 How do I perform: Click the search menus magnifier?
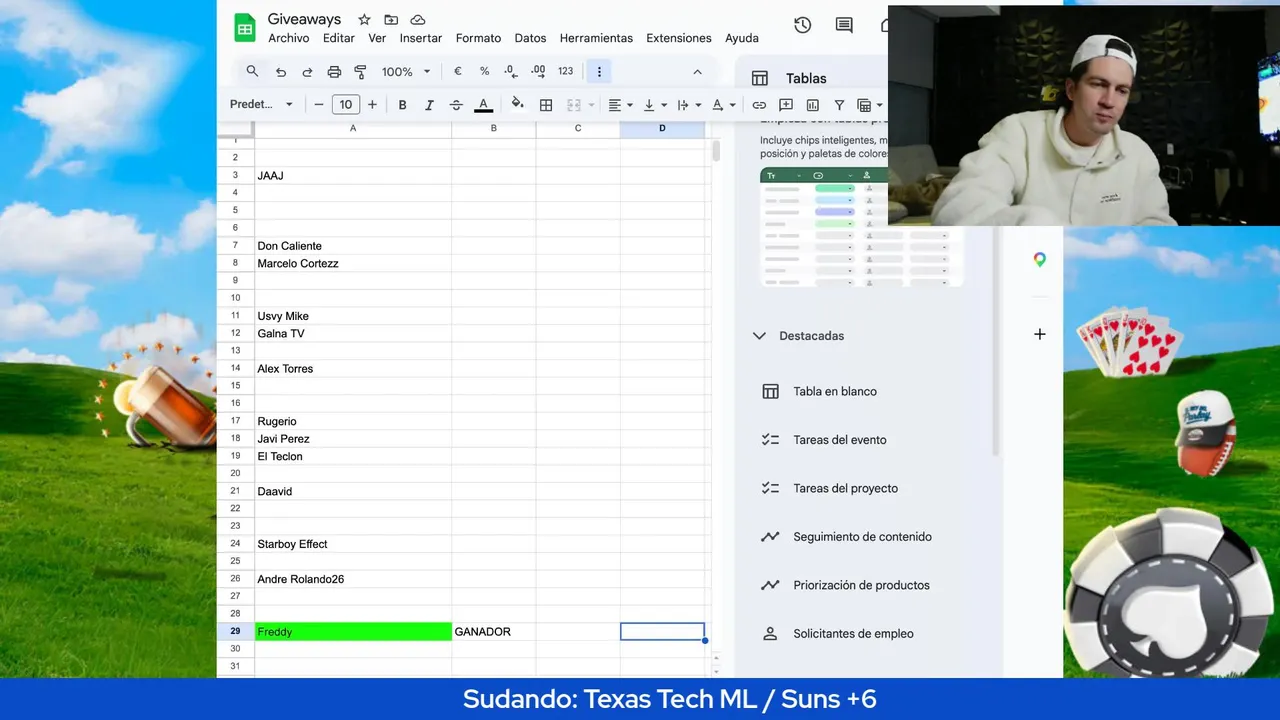[252, 71]
